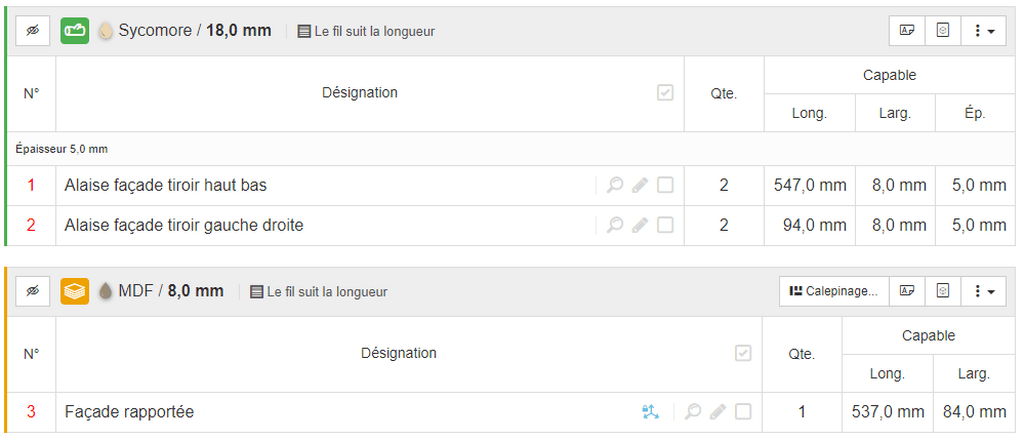Edit part Alaise façade tiroir gauche droite
Viewport: 1024px width, 440px height.
point(641,225)
